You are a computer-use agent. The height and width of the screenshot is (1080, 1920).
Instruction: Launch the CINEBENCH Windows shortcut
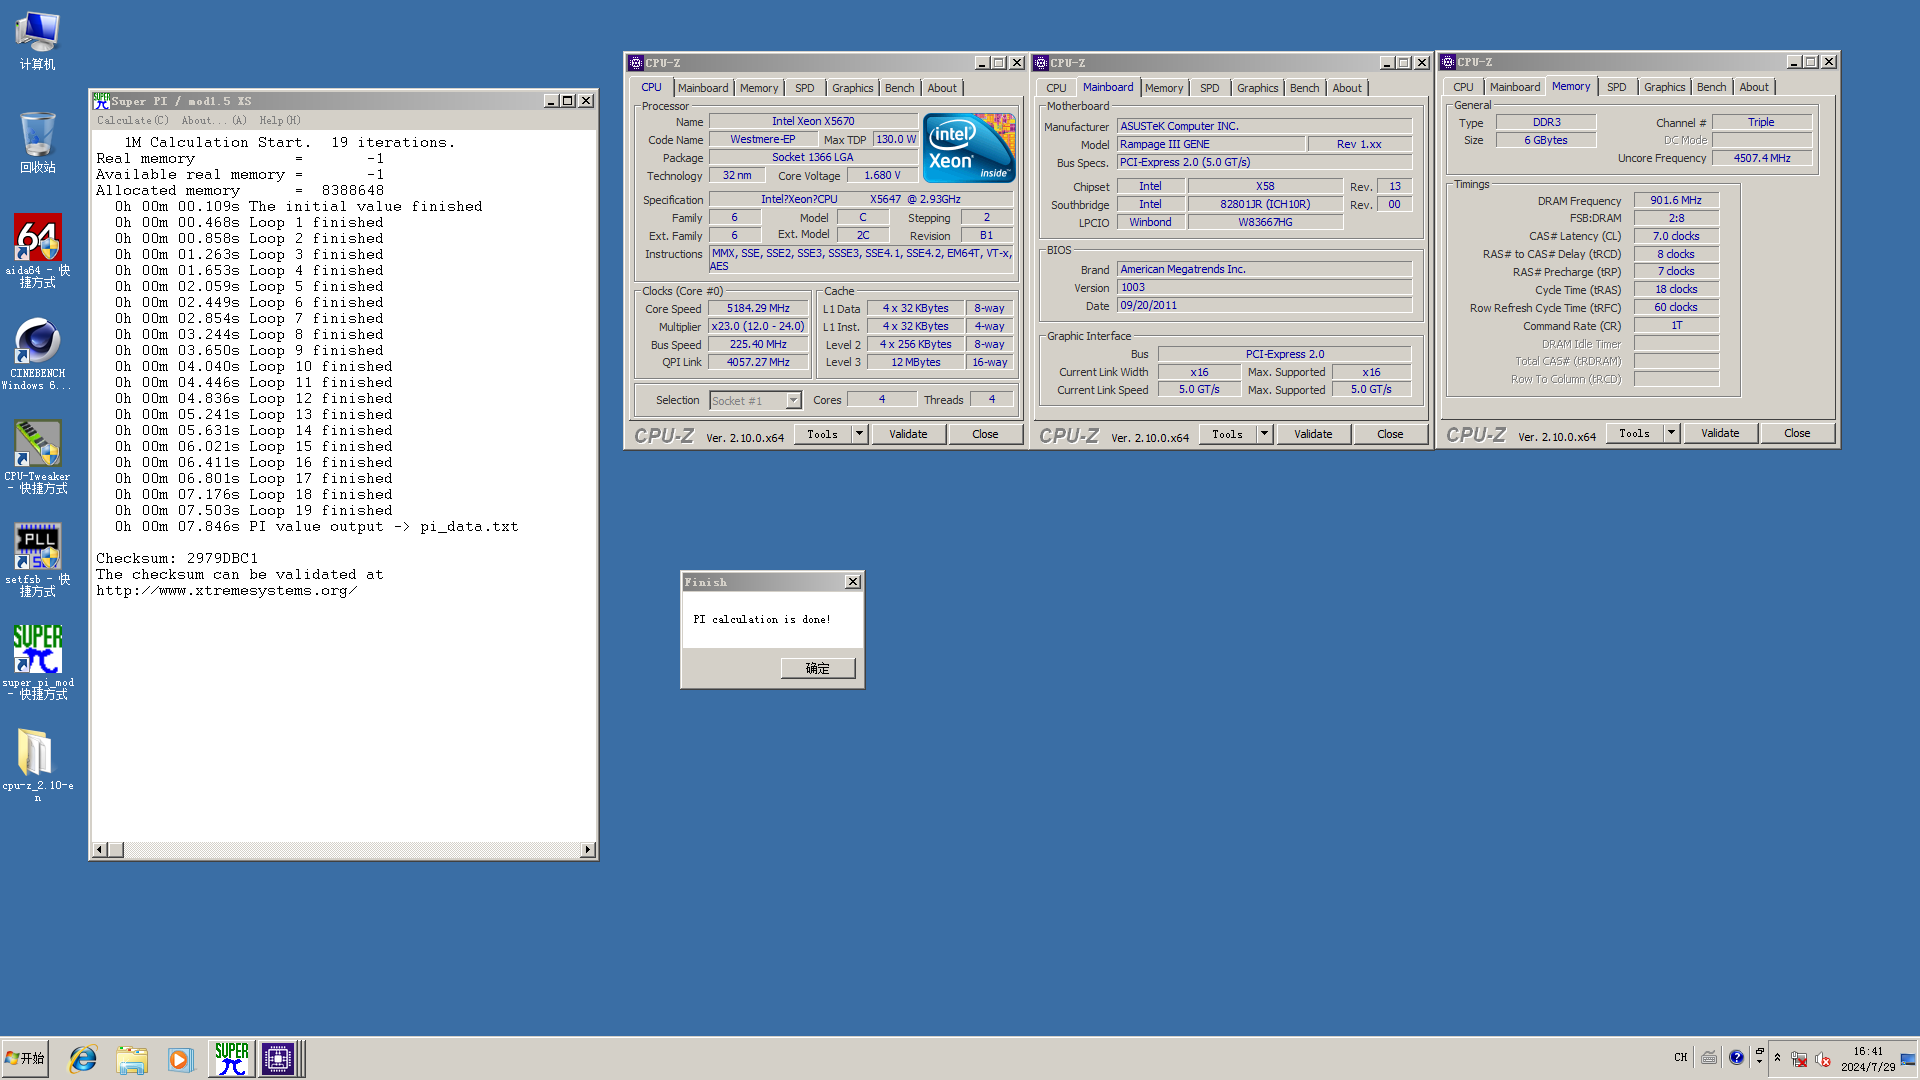[x=37, y=354]
